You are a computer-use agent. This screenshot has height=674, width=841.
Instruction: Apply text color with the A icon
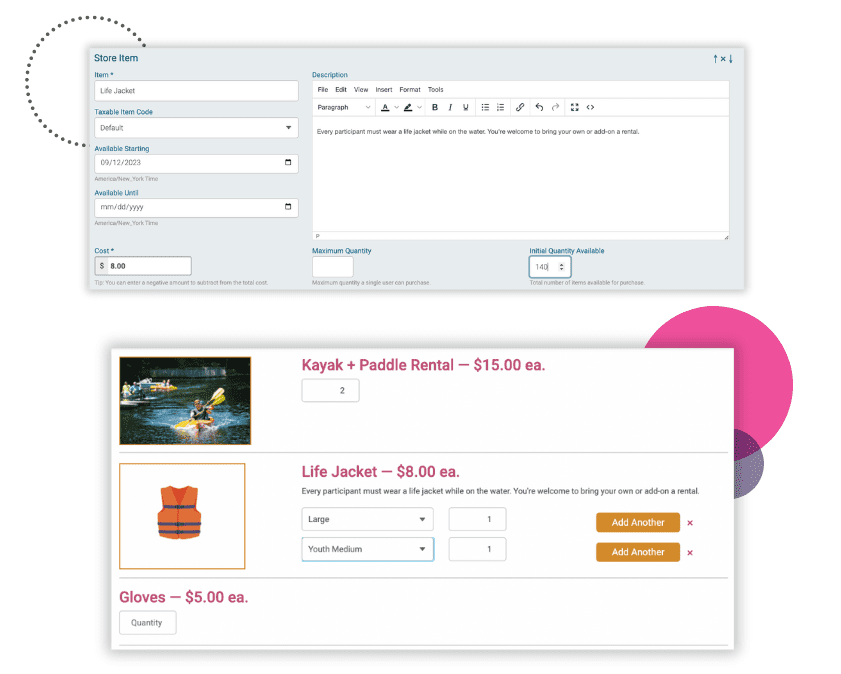coord(385,107)
